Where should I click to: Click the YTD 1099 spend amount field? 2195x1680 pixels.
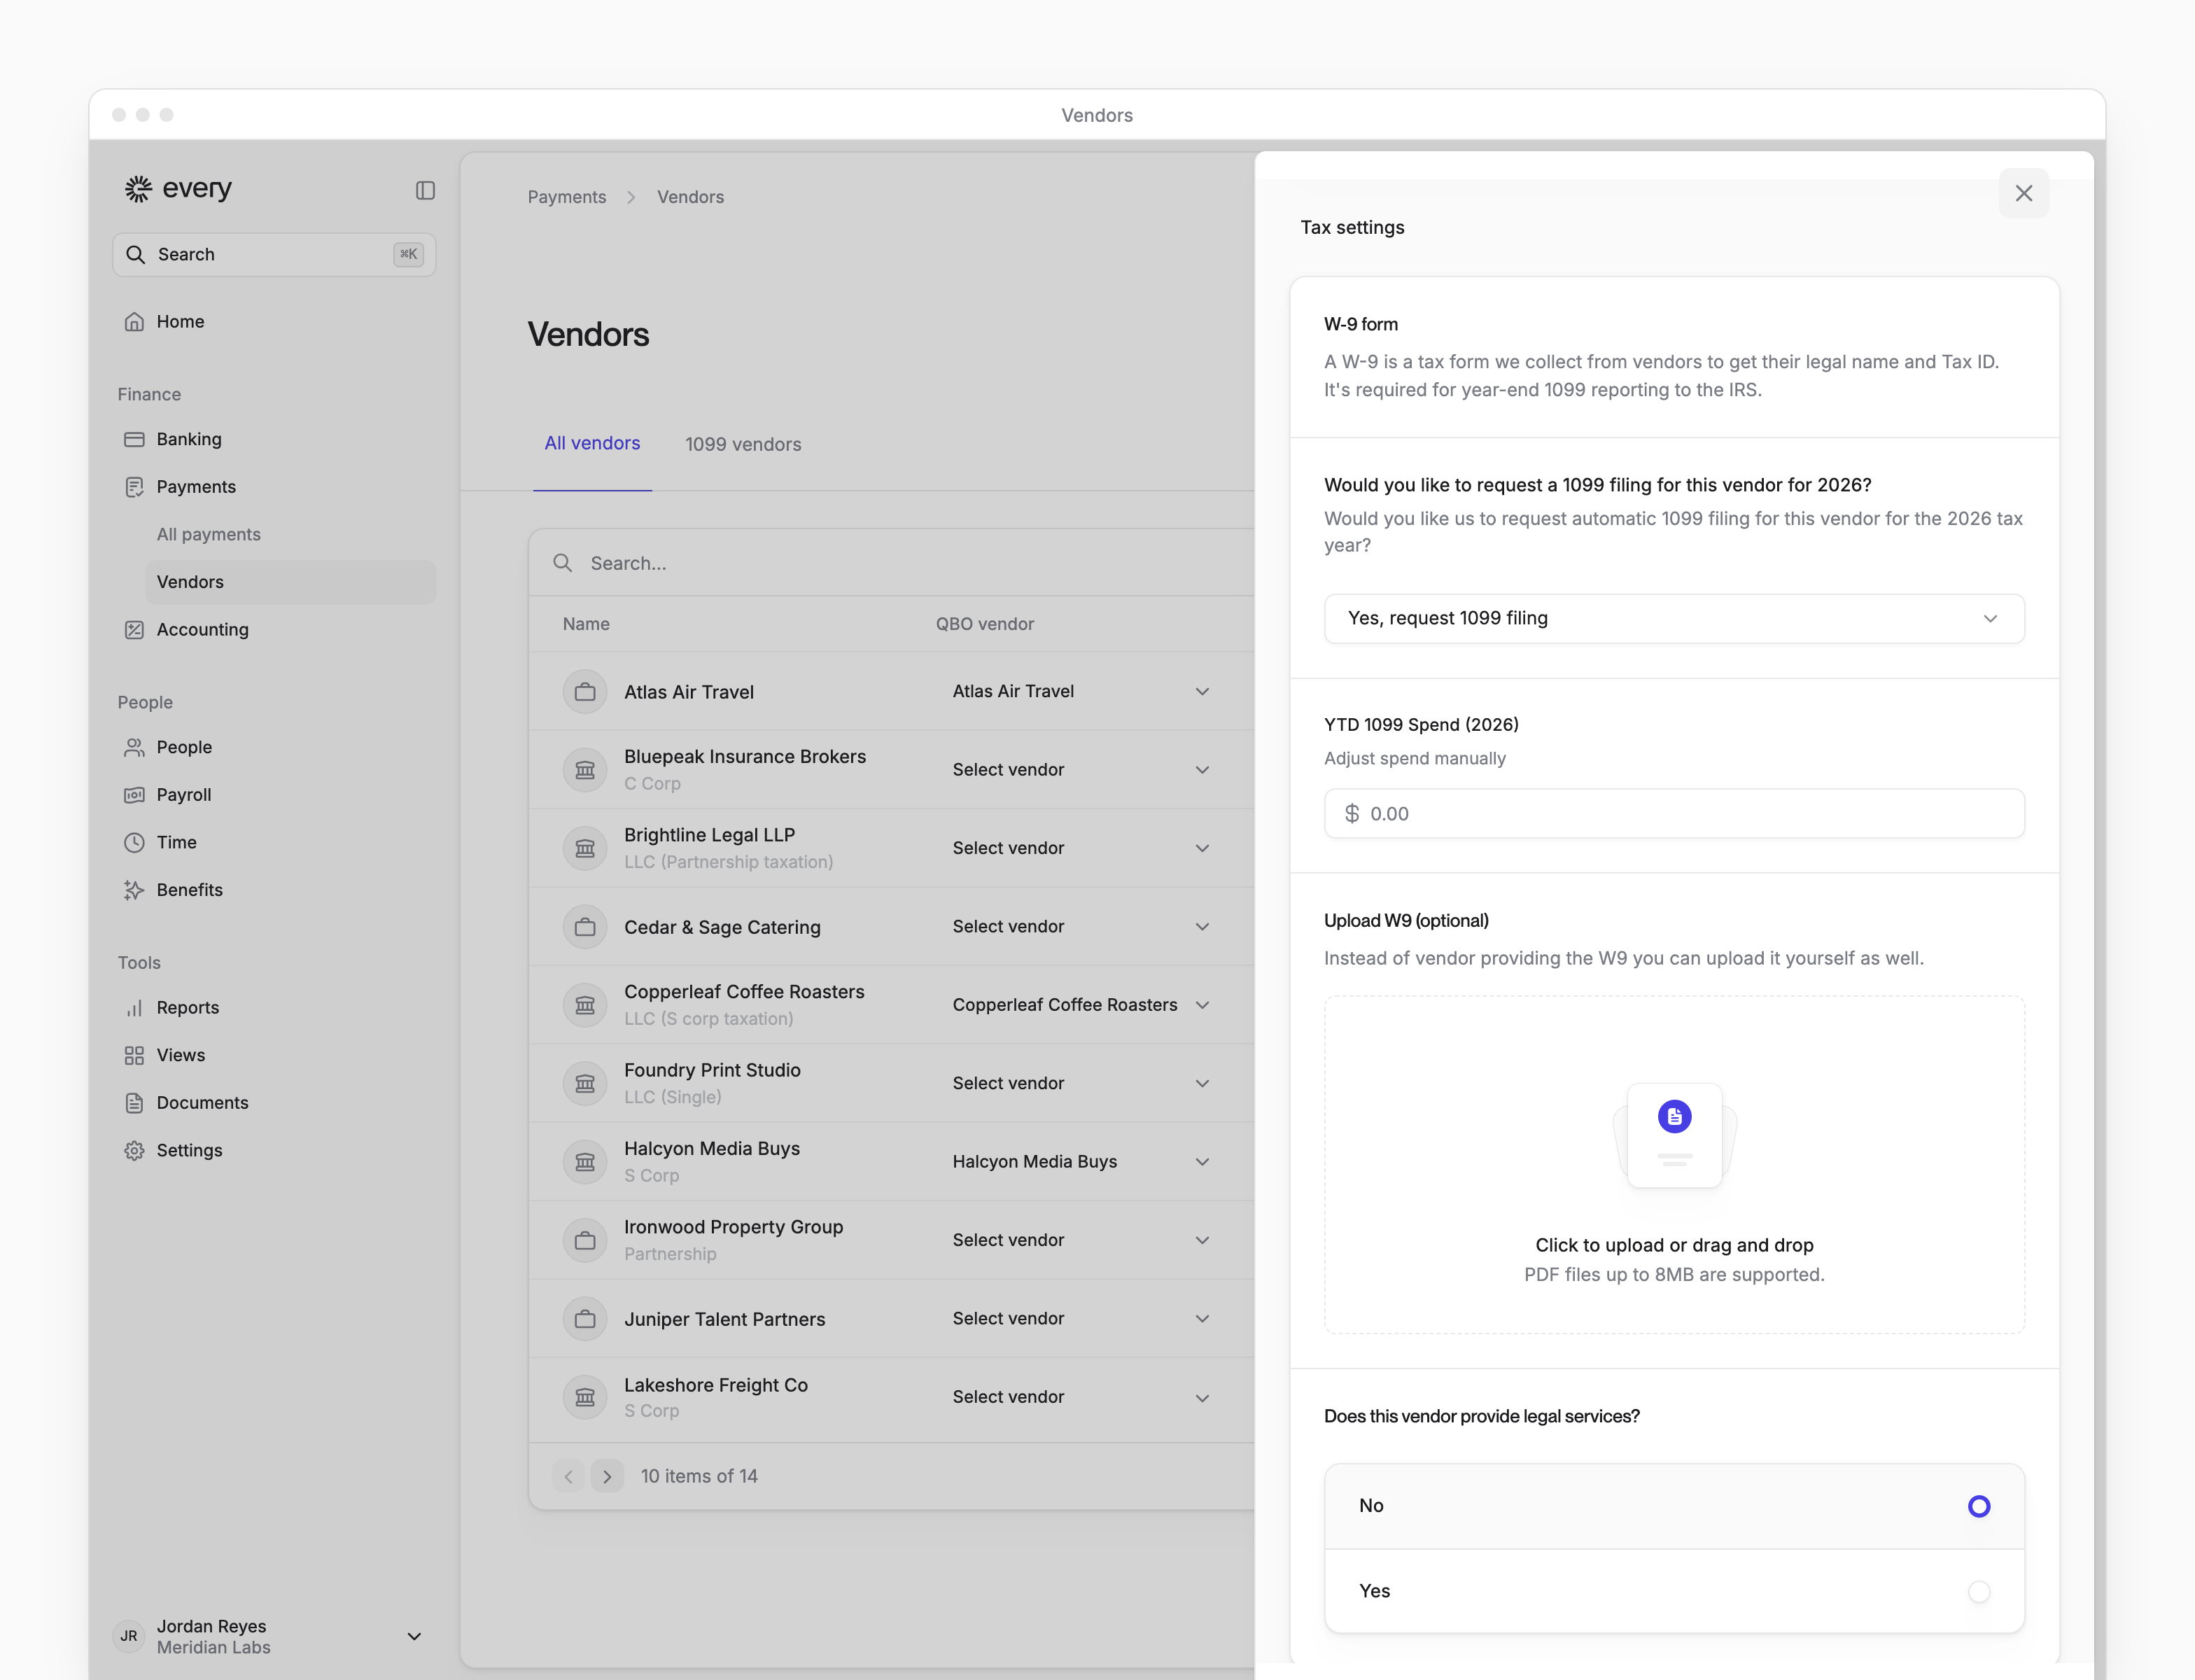click(1674, 814)
